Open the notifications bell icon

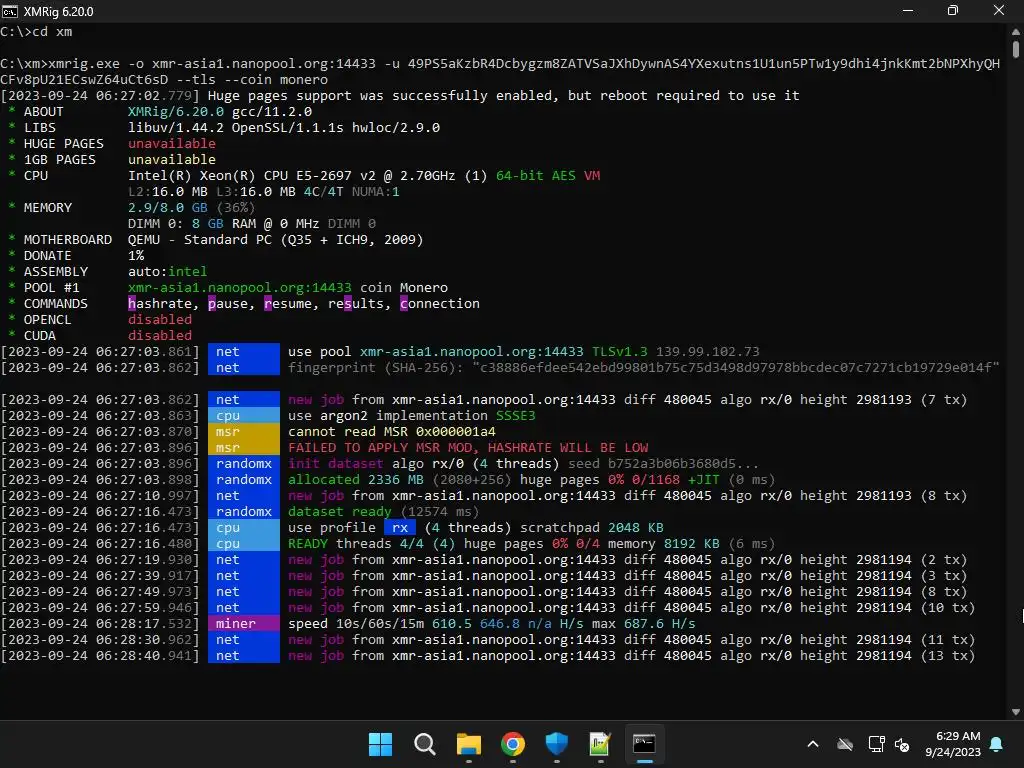[997, 744]
